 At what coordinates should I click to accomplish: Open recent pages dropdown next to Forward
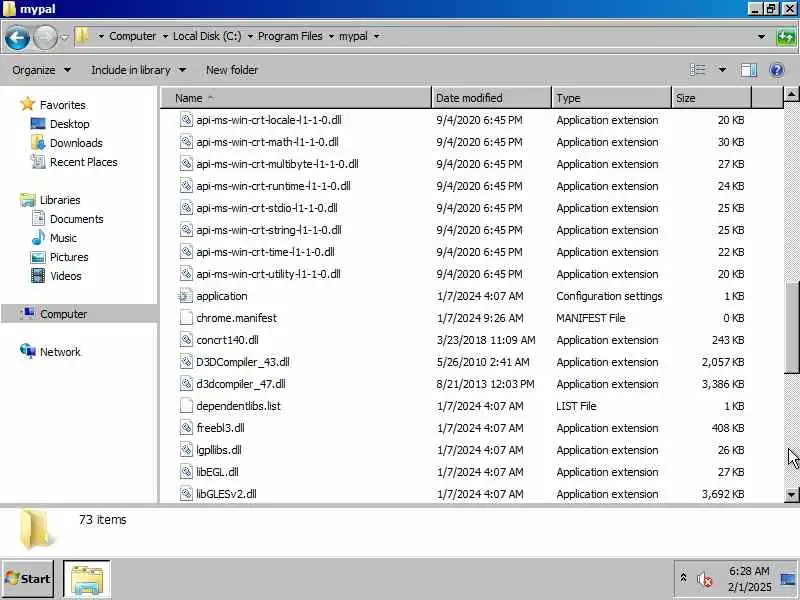64,37
